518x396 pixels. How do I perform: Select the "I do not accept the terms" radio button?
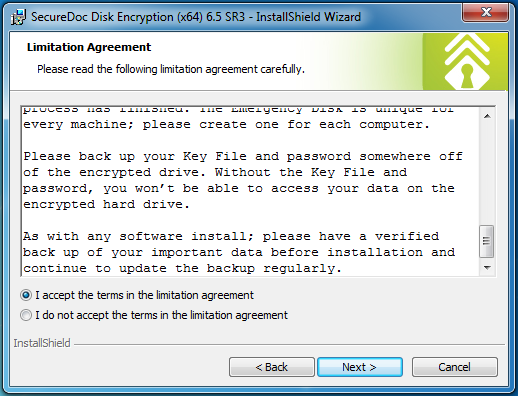26,315
